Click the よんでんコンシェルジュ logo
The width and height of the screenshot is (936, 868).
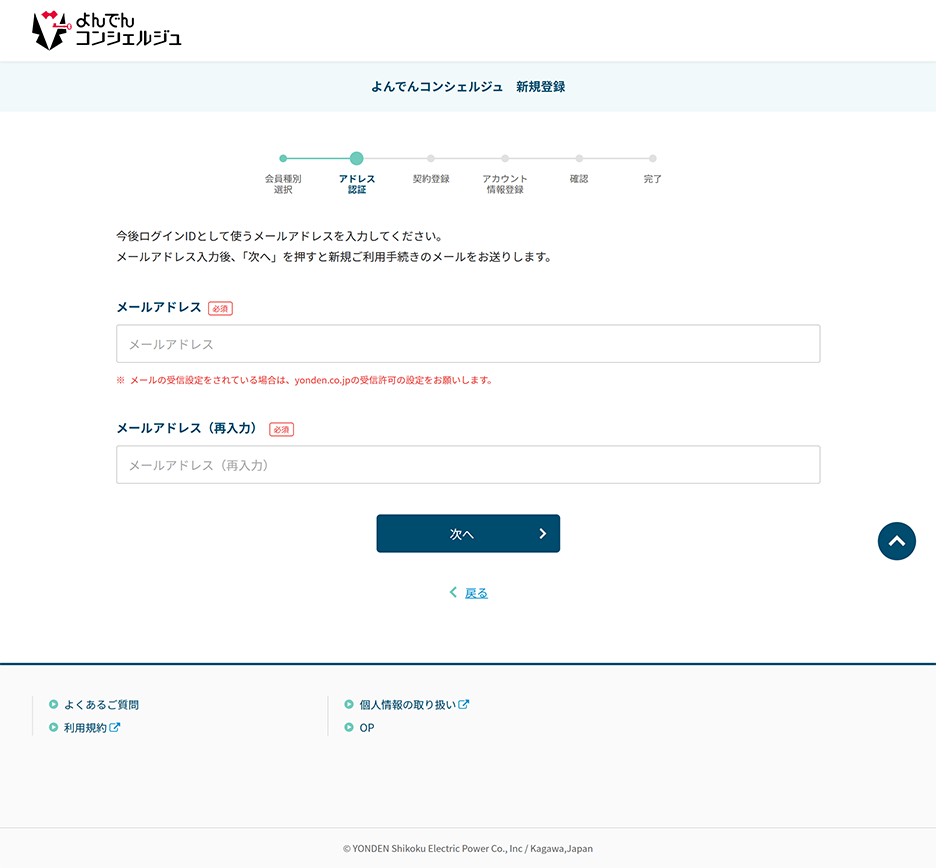coord(105,30)
